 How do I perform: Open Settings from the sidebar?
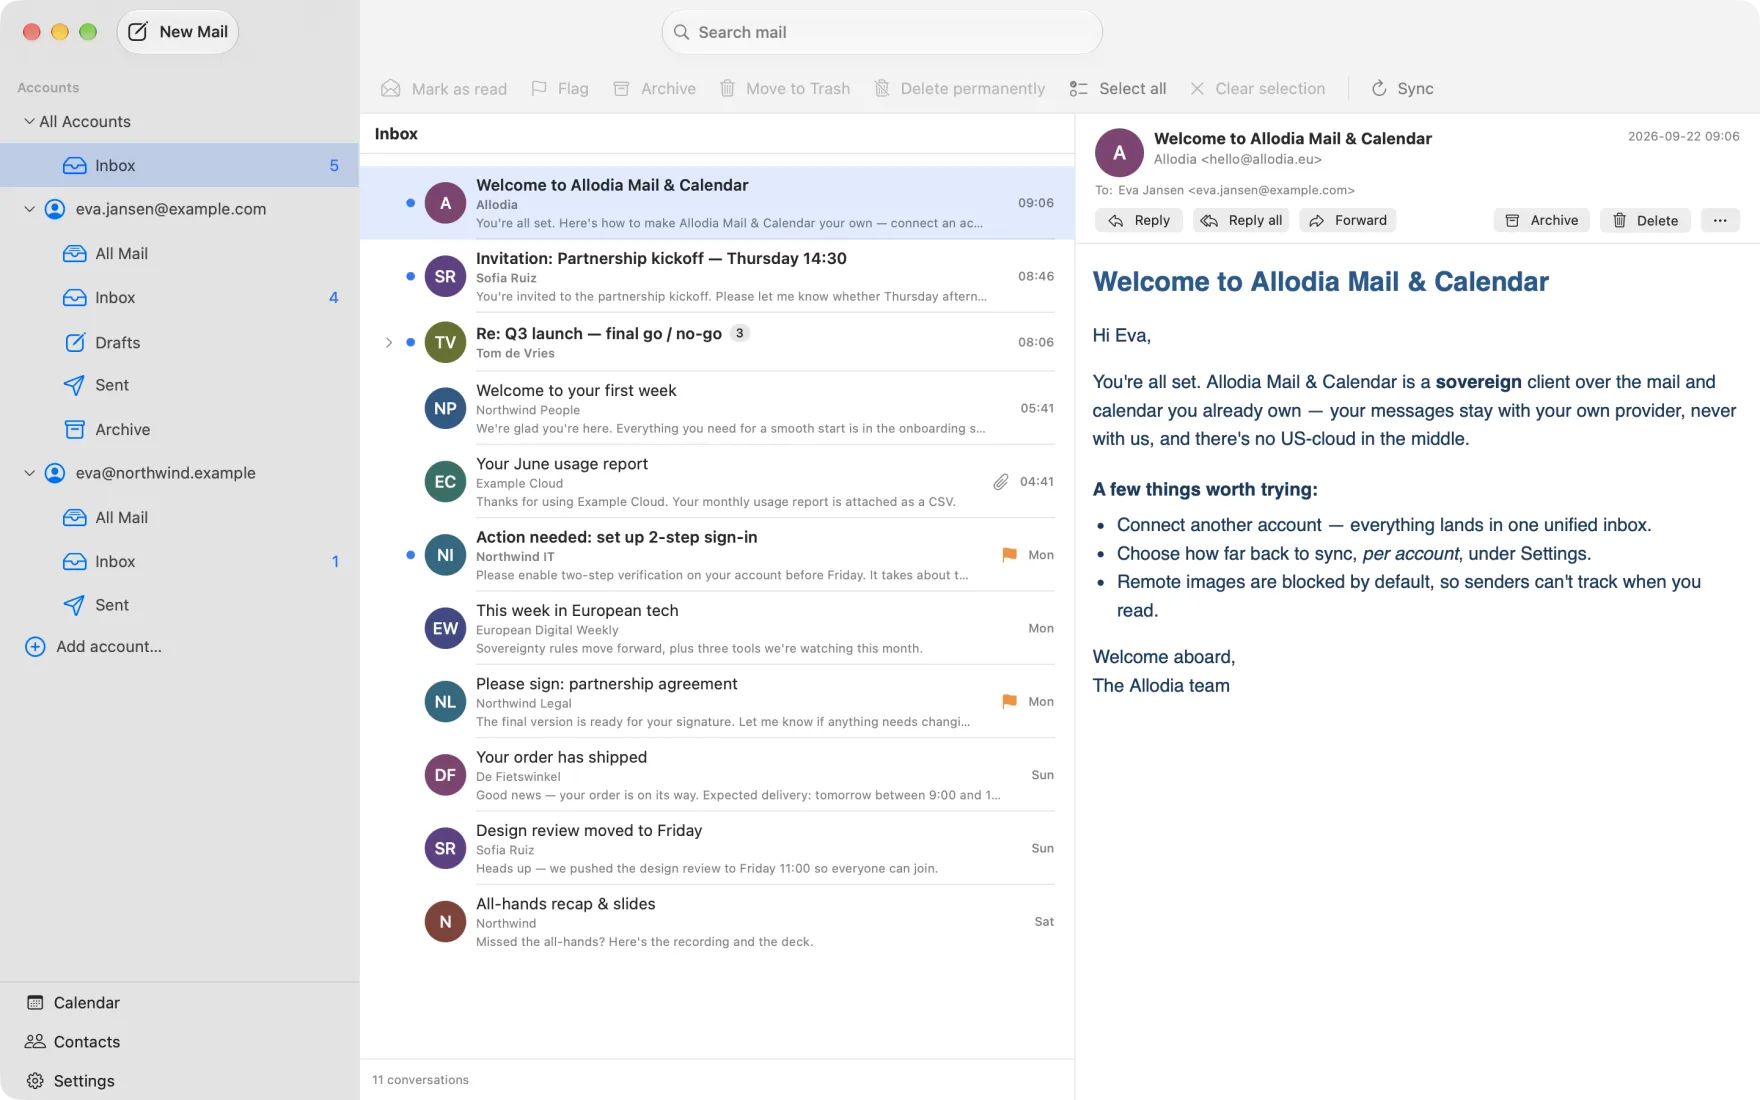(x=70, y=1080)
